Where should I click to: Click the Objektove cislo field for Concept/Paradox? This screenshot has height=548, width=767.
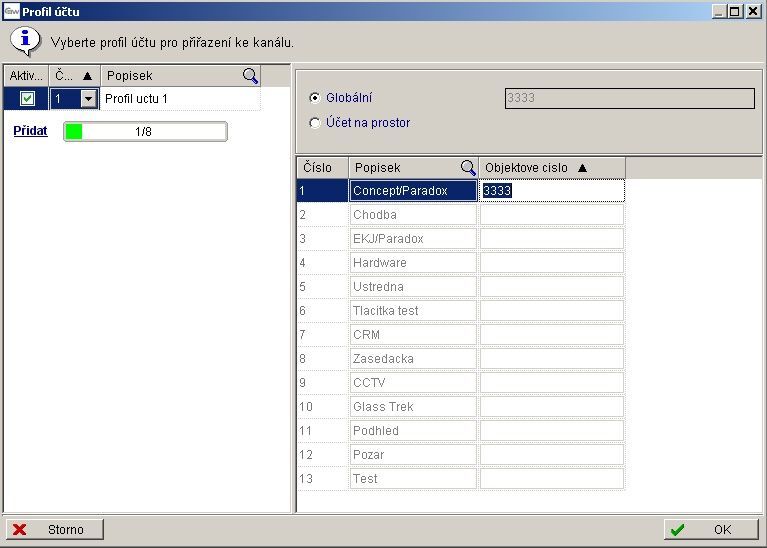click(x=552, y=190)
